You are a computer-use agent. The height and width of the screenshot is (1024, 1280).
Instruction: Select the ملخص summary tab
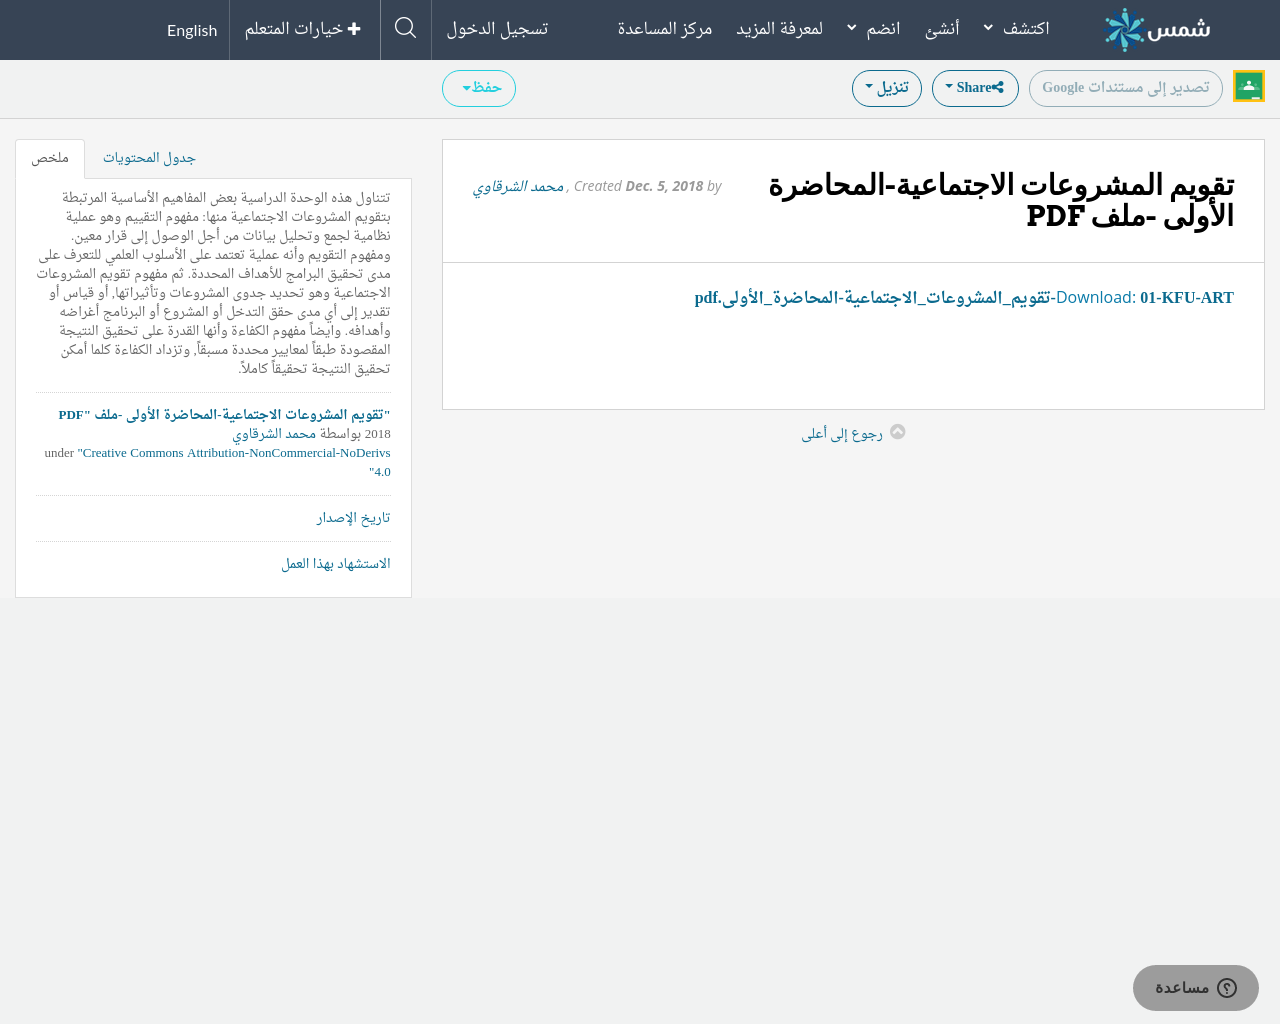tap(49, 156)
